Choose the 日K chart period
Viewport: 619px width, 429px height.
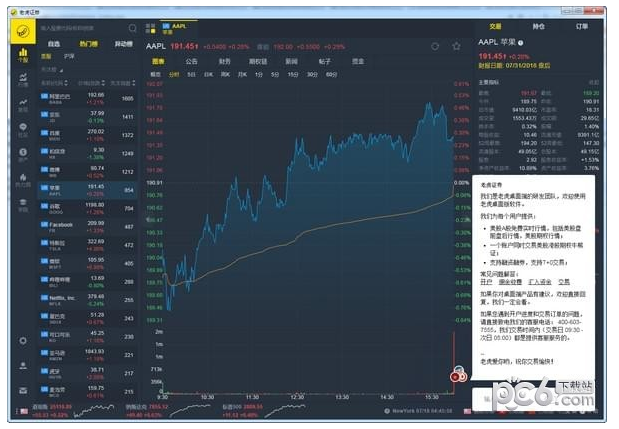[x=208, y=74]
